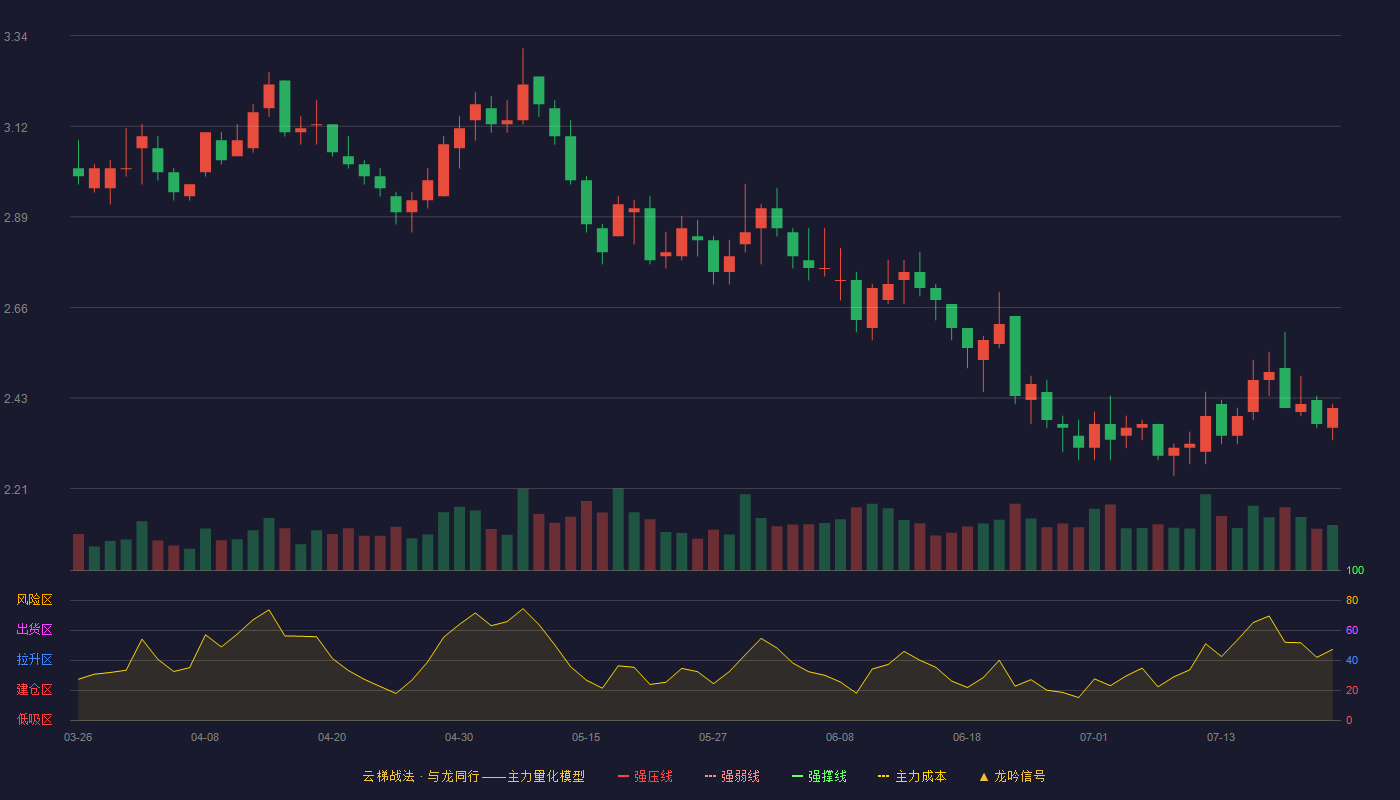
Task: Click the 03-26 date axis label
Action: [78, 737]
